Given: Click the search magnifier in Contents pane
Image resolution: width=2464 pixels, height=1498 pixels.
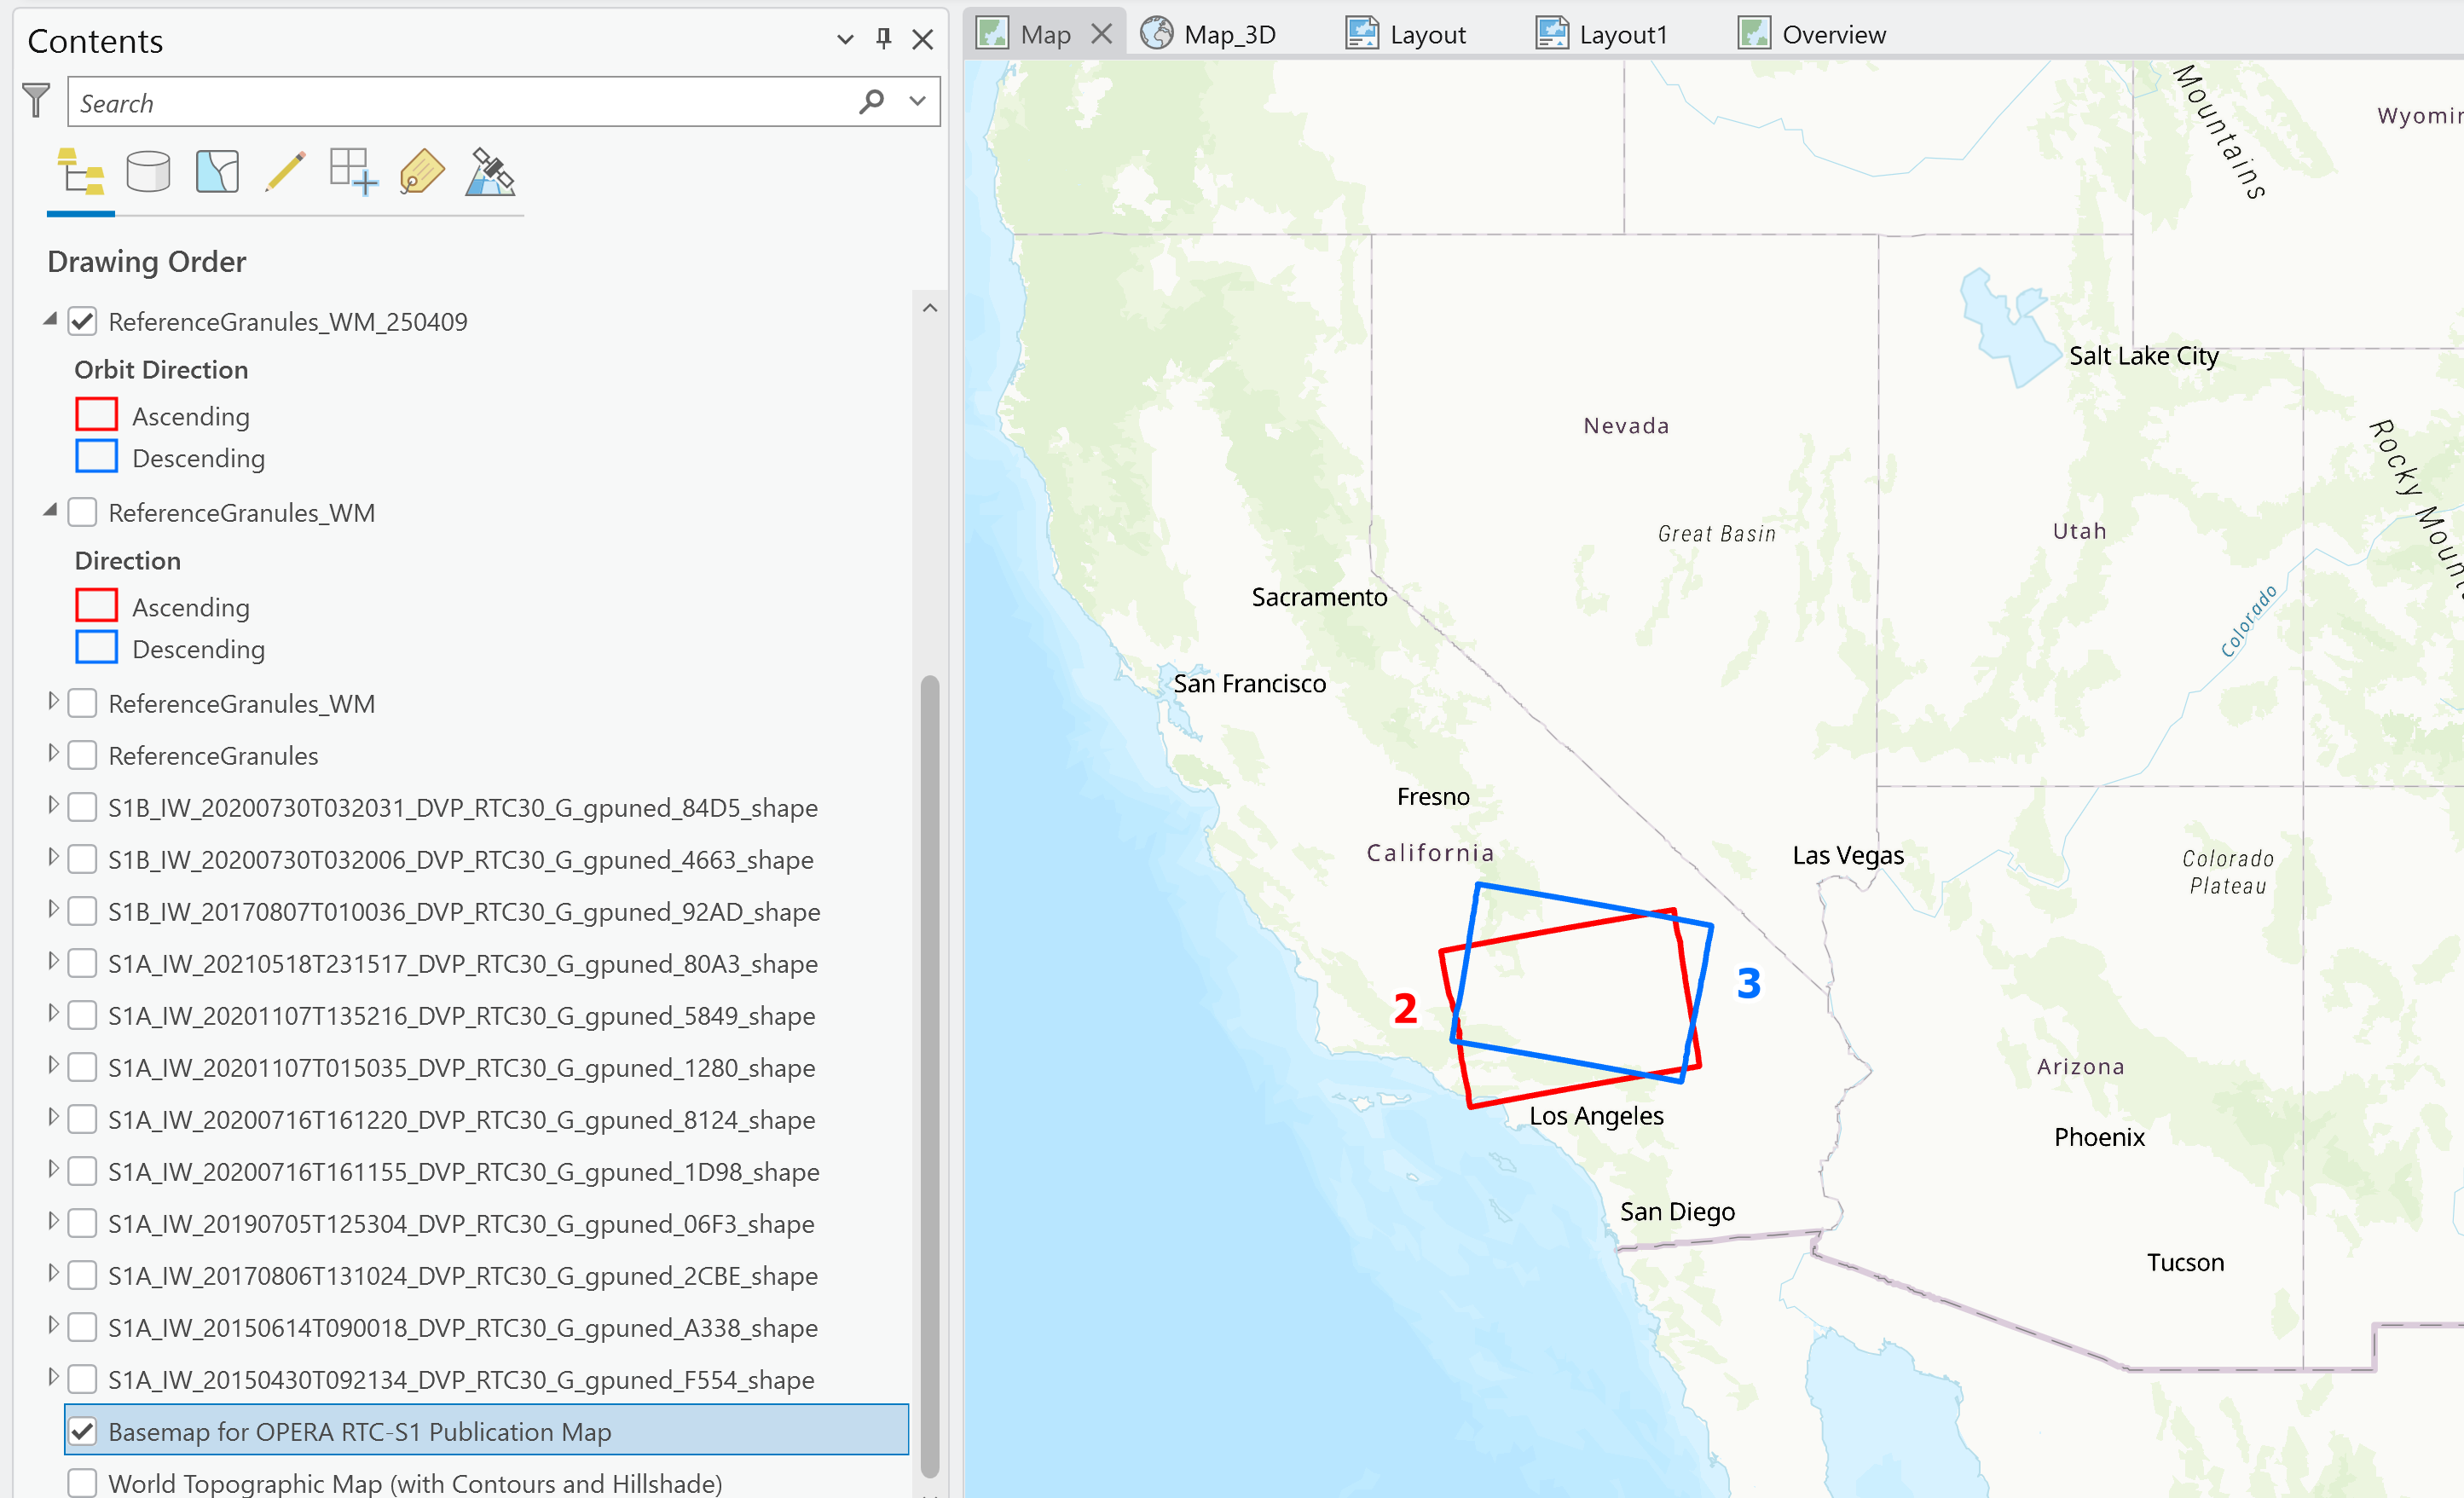Looking at the screenshot, I should [872, 101].
